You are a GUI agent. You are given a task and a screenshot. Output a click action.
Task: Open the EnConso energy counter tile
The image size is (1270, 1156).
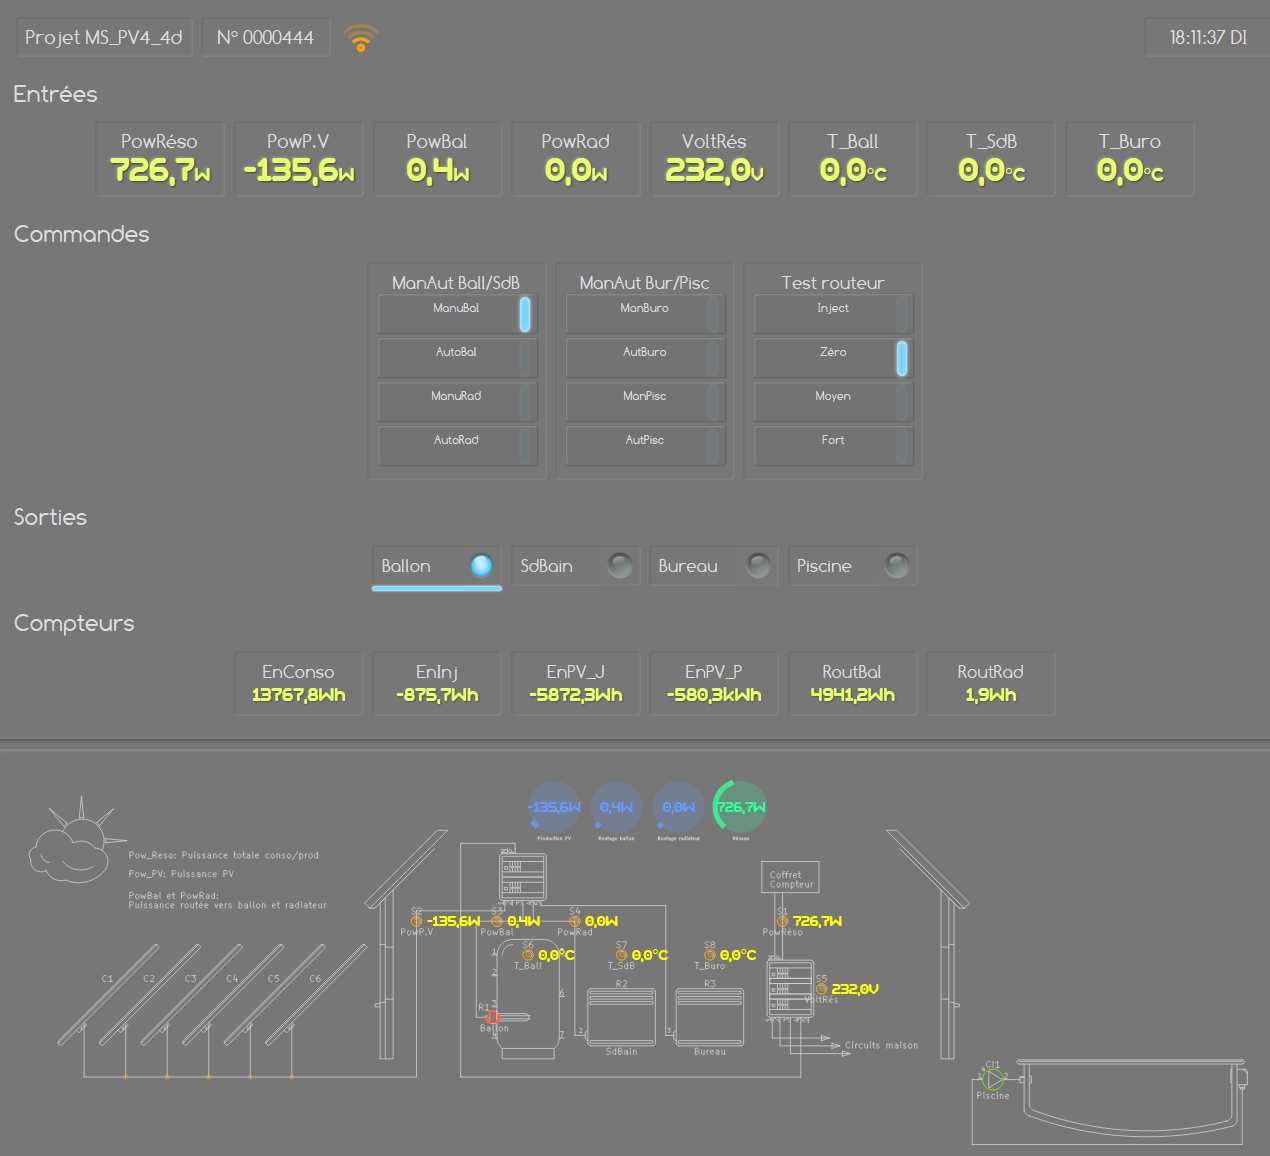tap(298, 684)
